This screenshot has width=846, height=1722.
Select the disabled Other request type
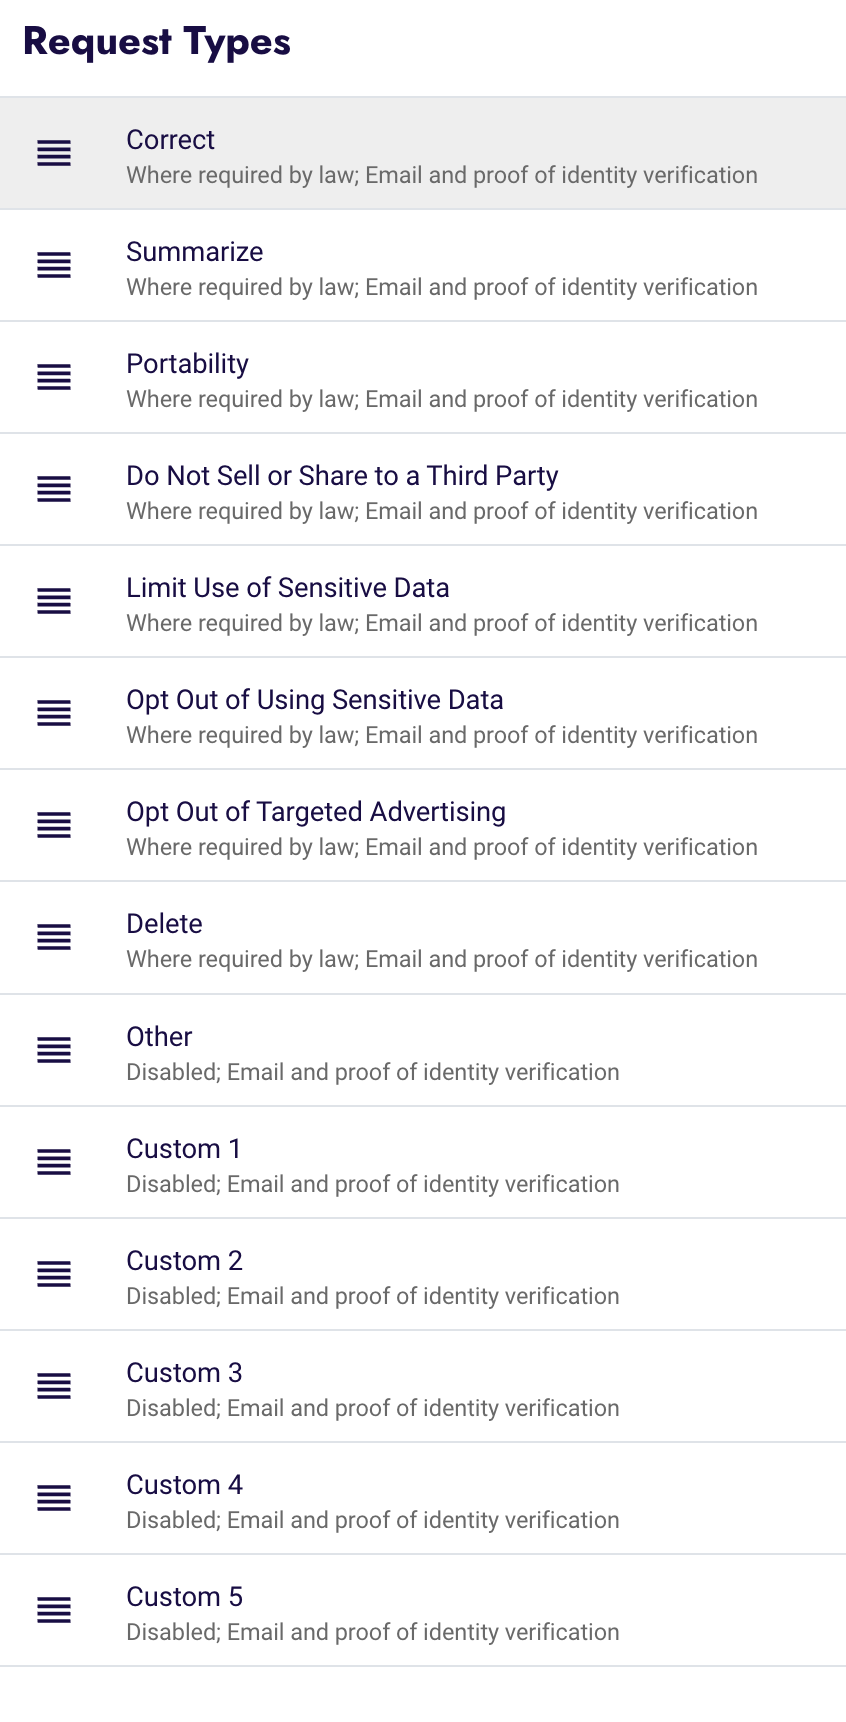point(423,1050)
